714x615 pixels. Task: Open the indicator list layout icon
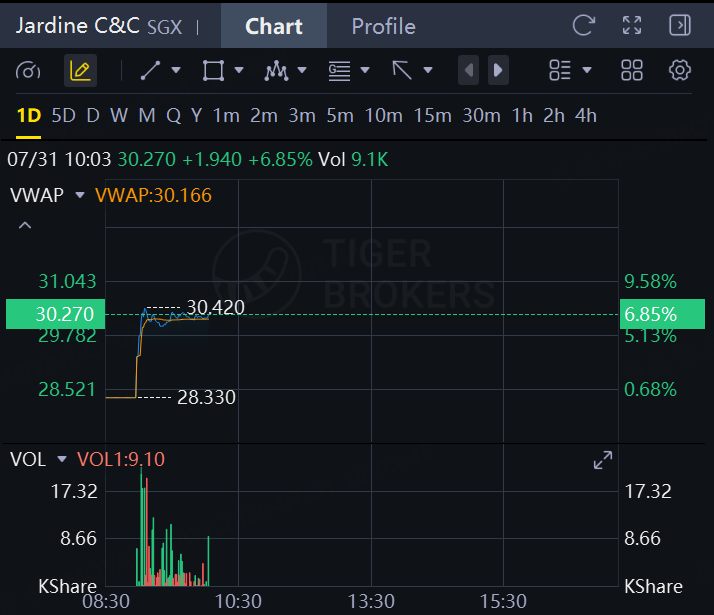pyautogui.click(x=560, y=70)
